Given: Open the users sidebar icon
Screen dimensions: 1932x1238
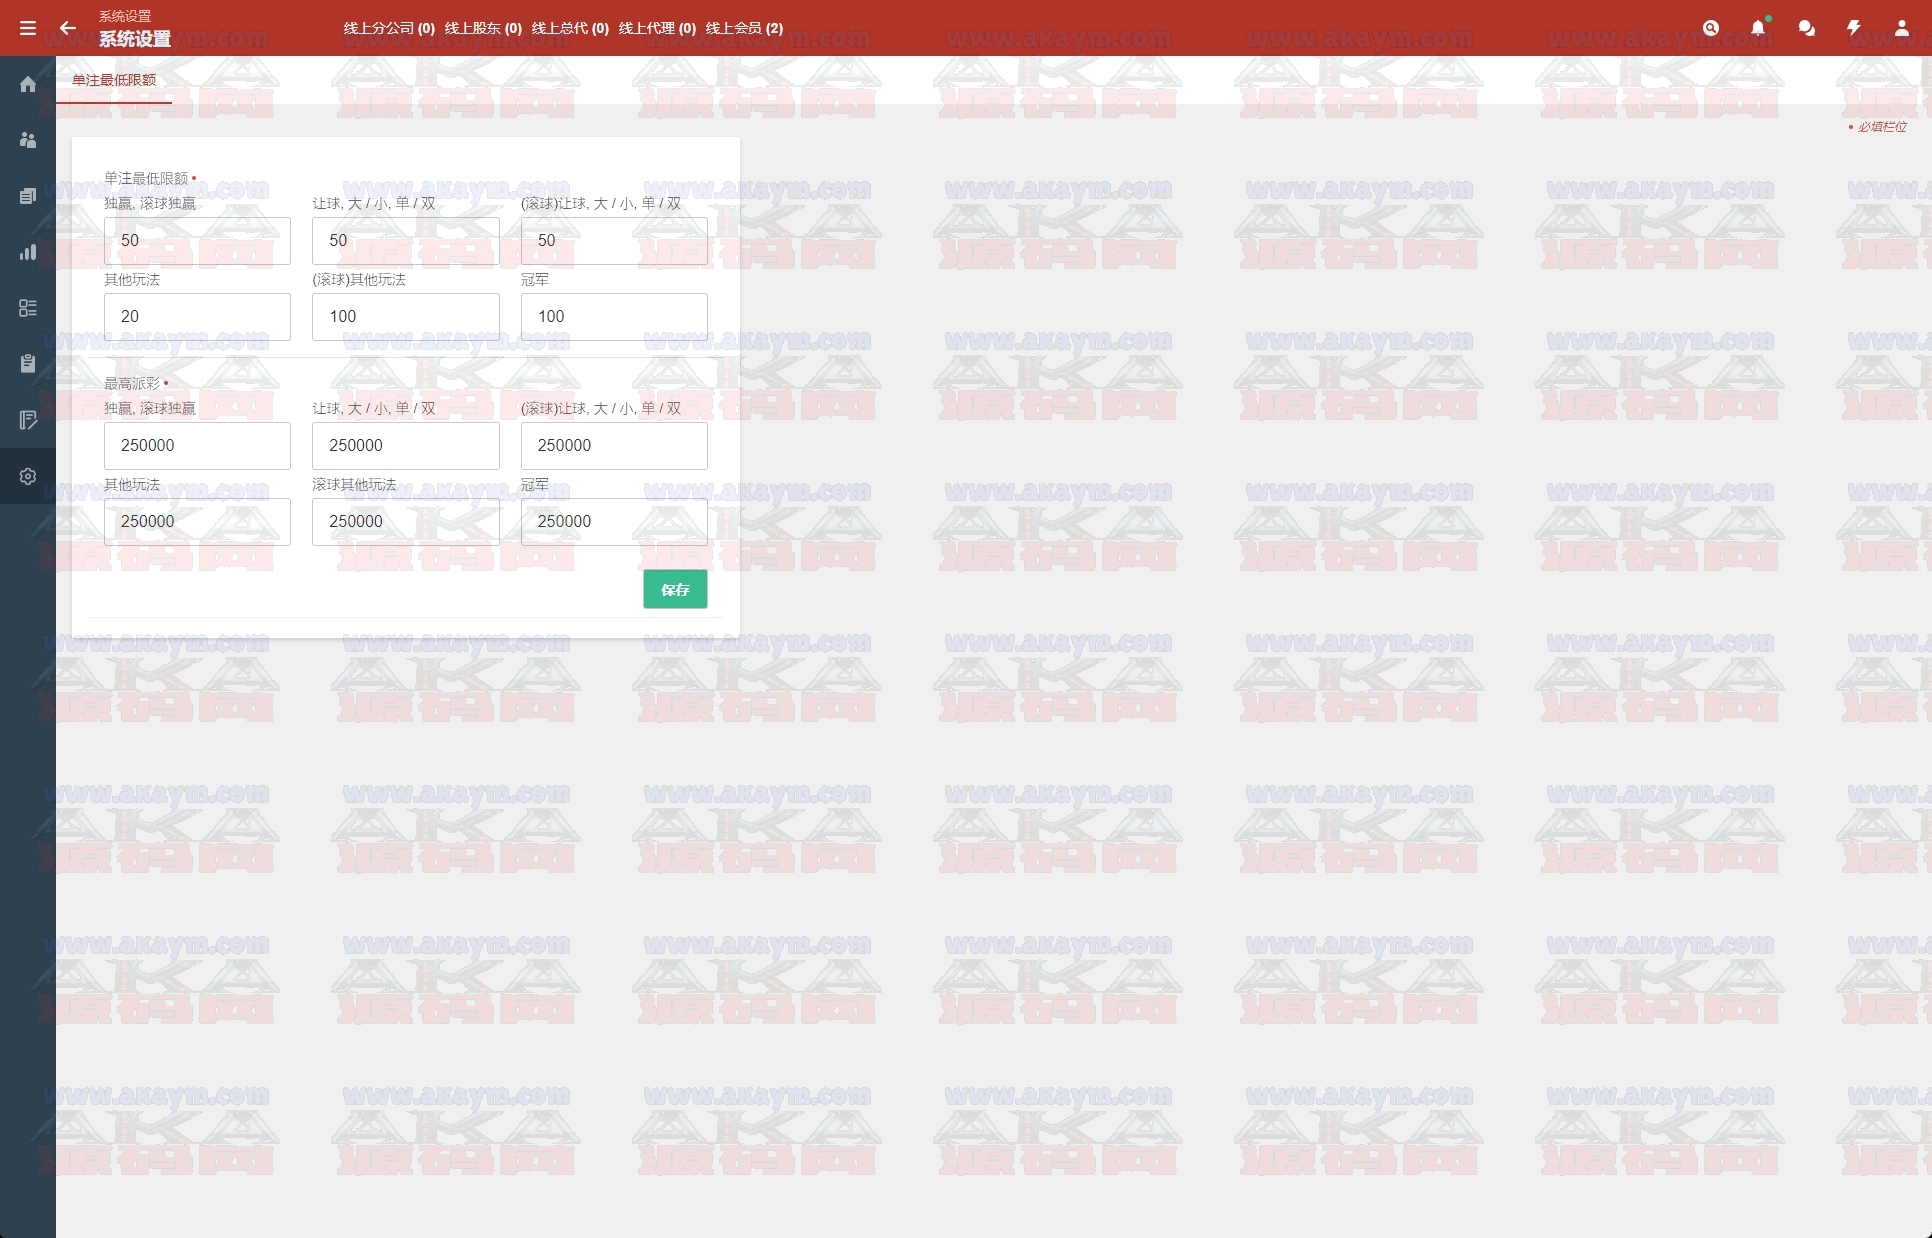Looking at the screenshot, I should click(x=28, y=140).
